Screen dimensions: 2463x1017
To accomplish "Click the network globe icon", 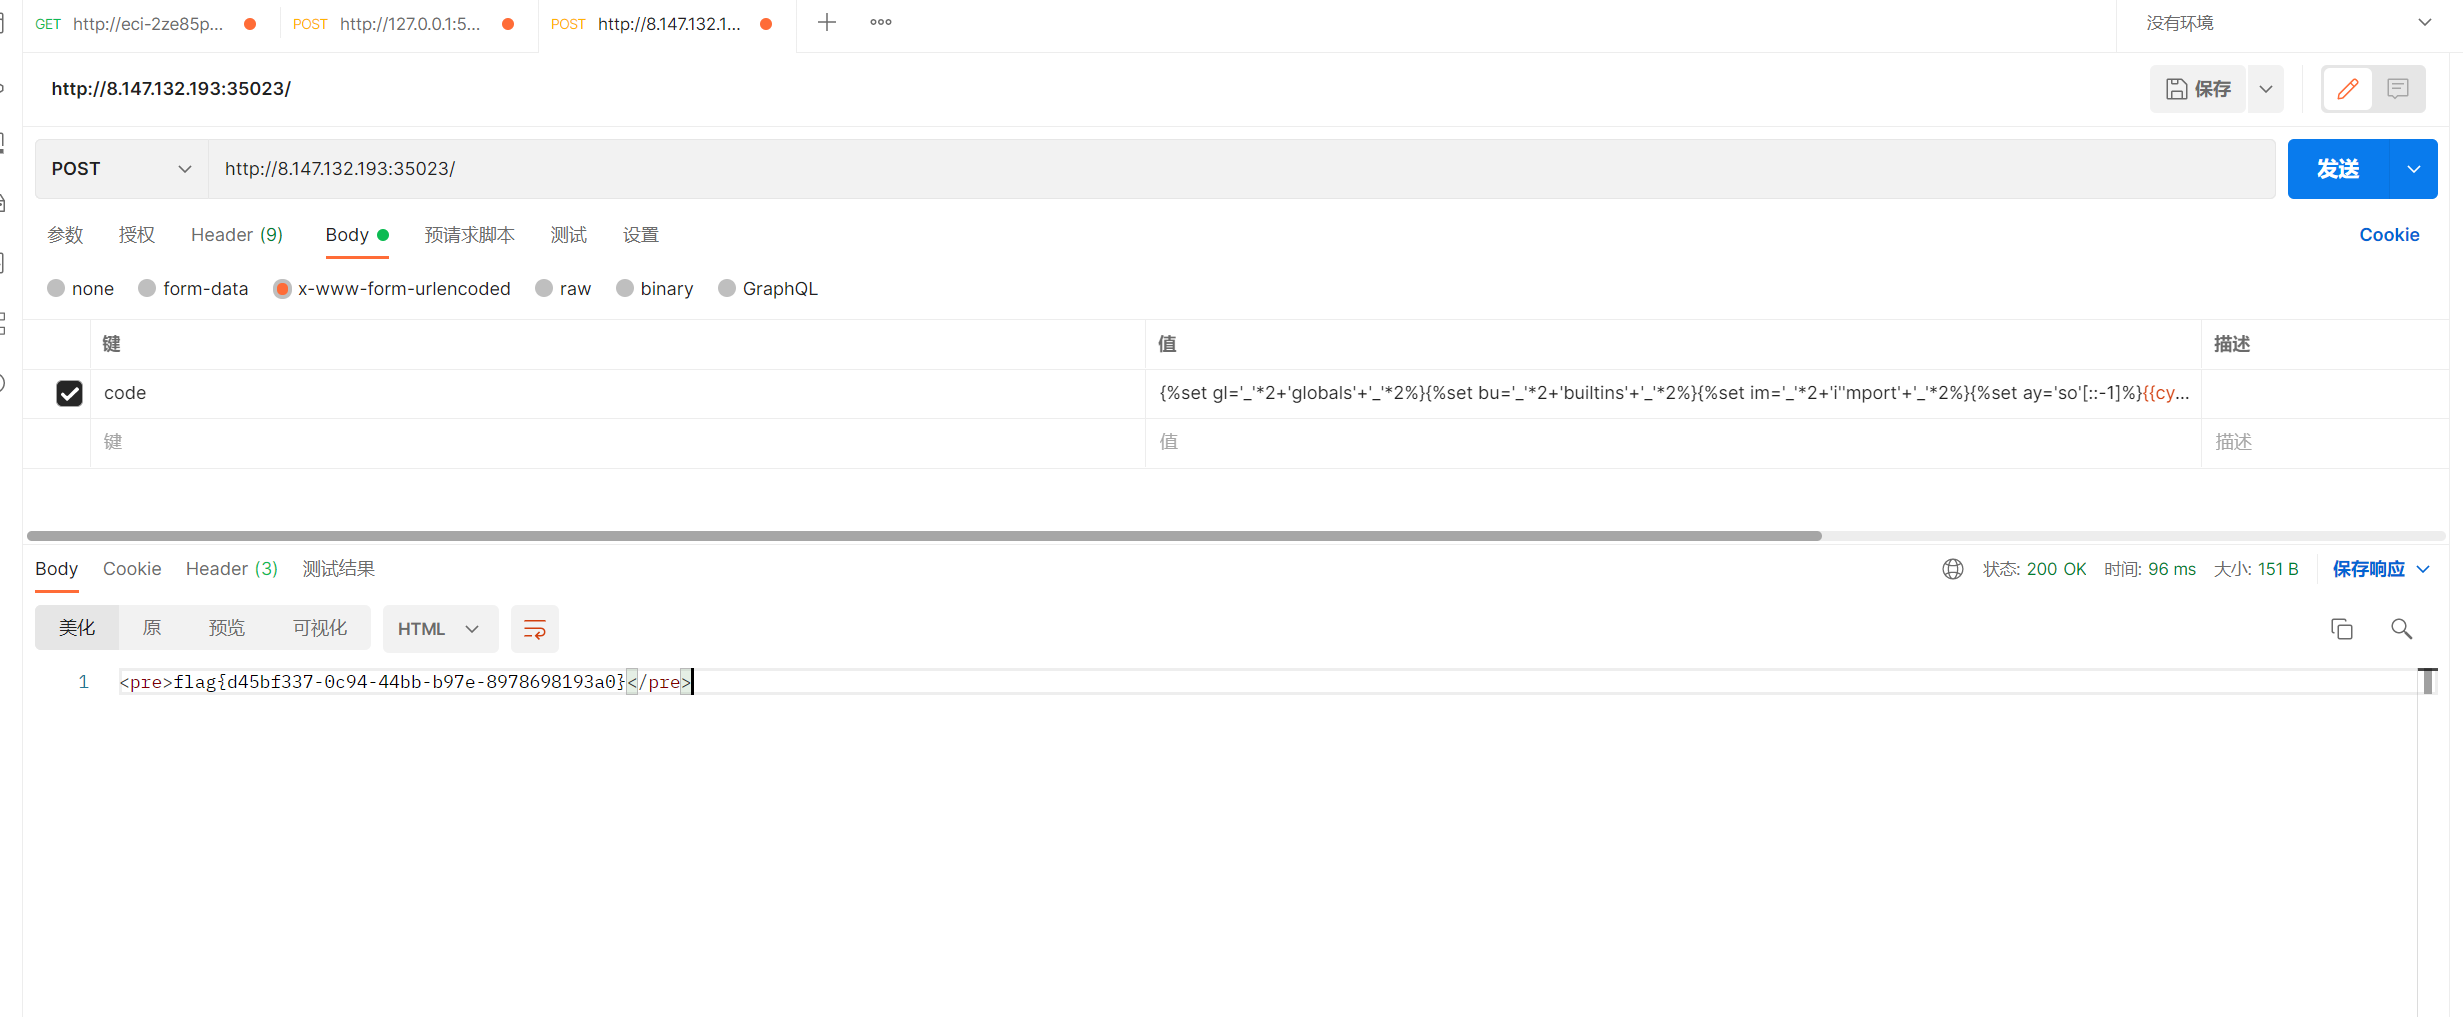I will tap(1952, 569).
